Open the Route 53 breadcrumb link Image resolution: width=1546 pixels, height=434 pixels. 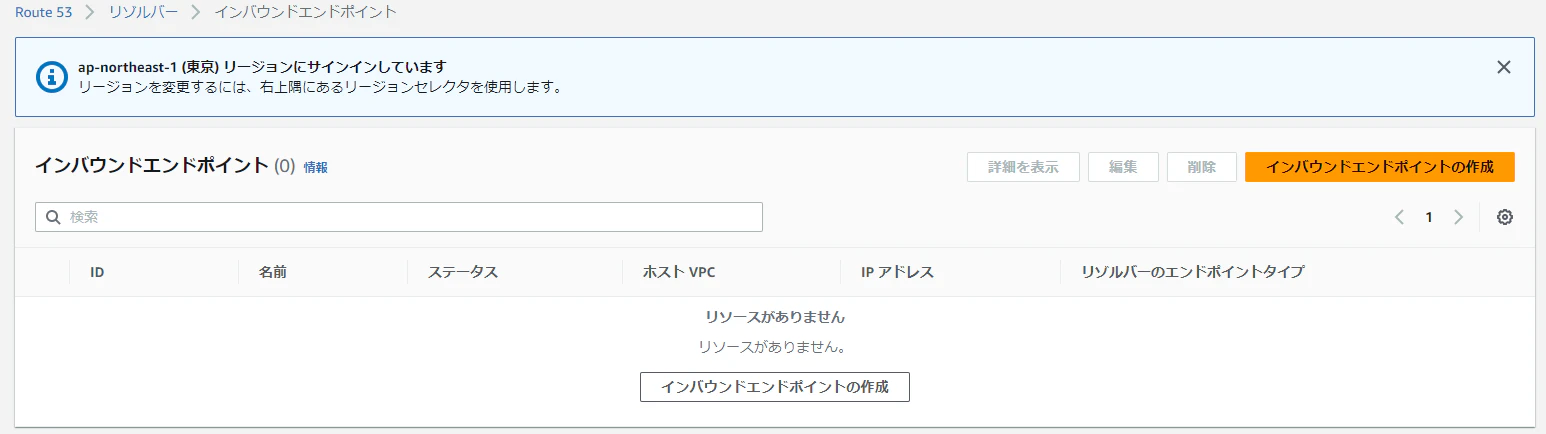coord(42,13)
